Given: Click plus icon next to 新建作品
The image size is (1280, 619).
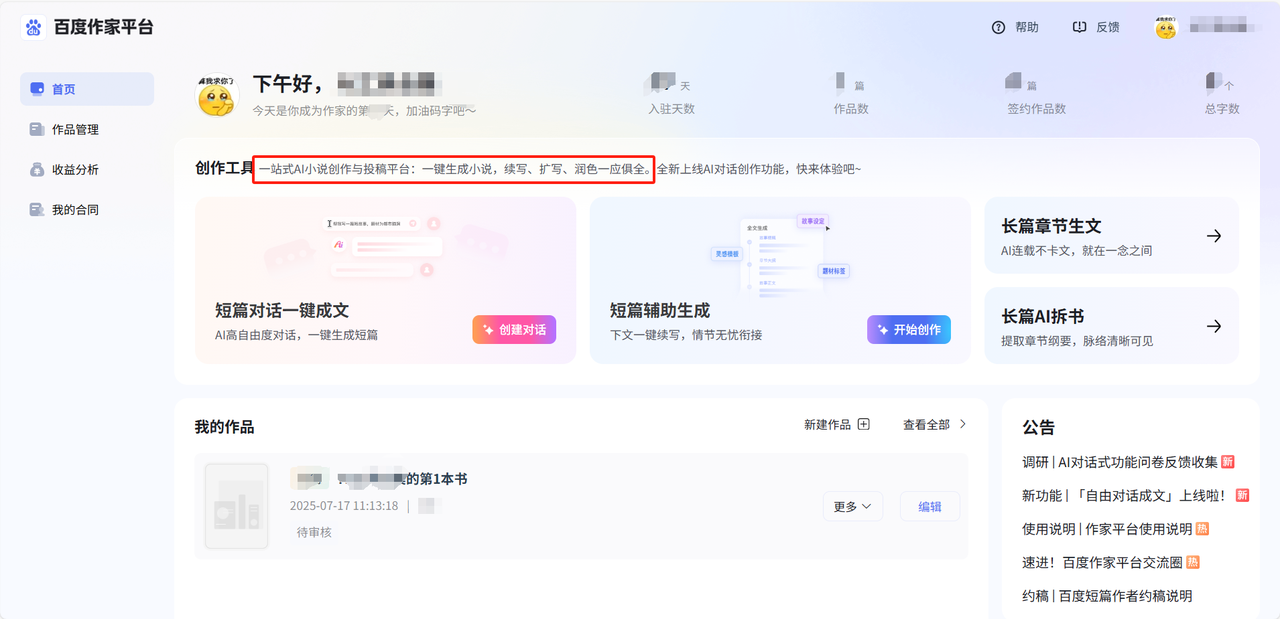Looking at the screenshot, I should tap(864, 424).
